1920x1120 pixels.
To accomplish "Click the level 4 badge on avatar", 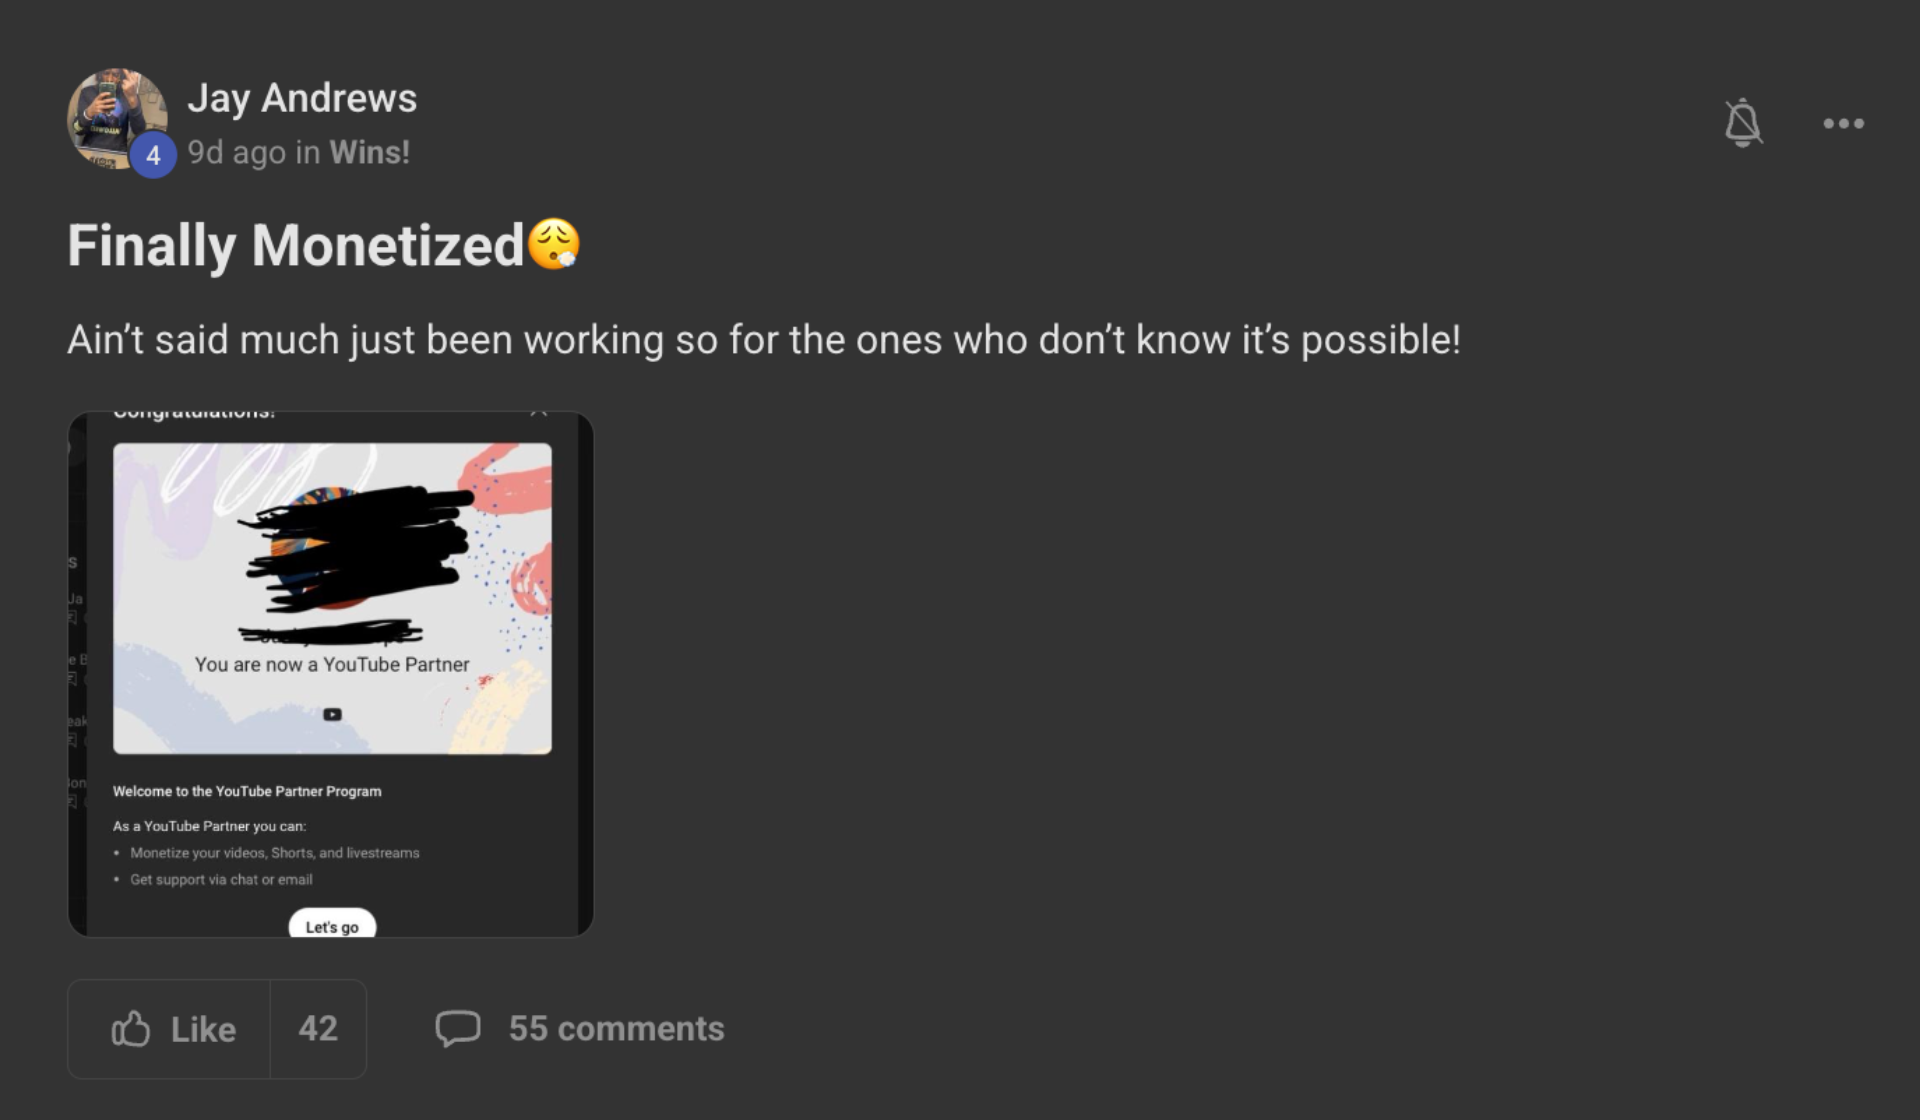I will point(153,155).
